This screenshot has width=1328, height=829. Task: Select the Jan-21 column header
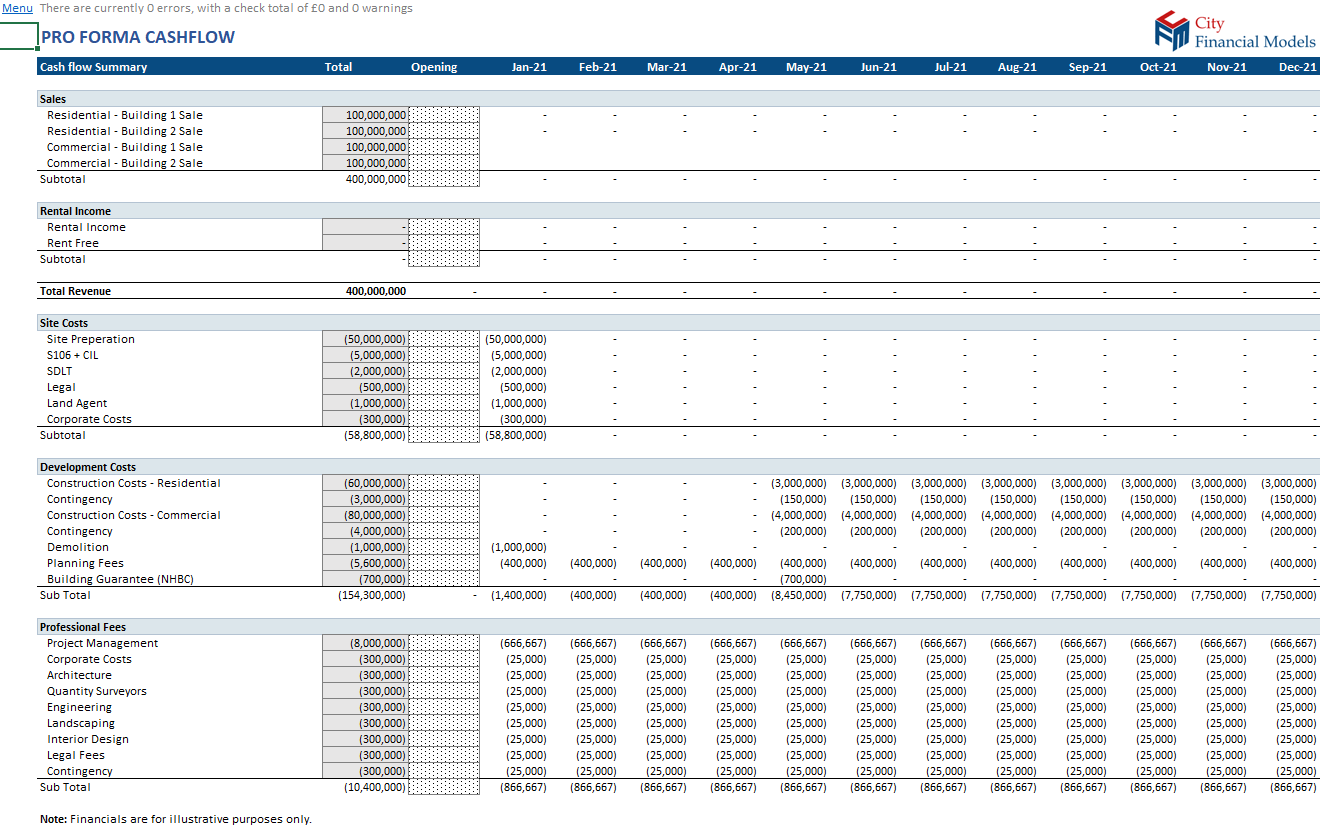(x=529, y=67)
